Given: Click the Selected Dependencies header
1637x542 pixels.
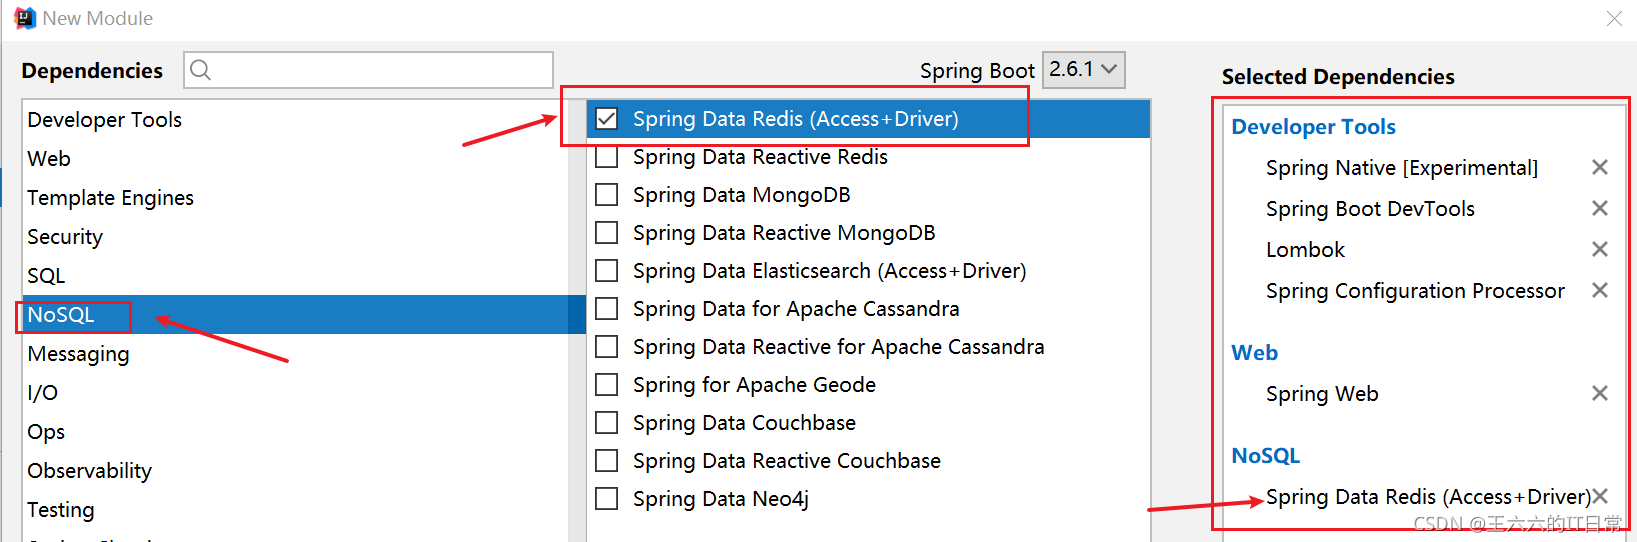Looking at the screenshot, I should click(x=1338, y=77).
